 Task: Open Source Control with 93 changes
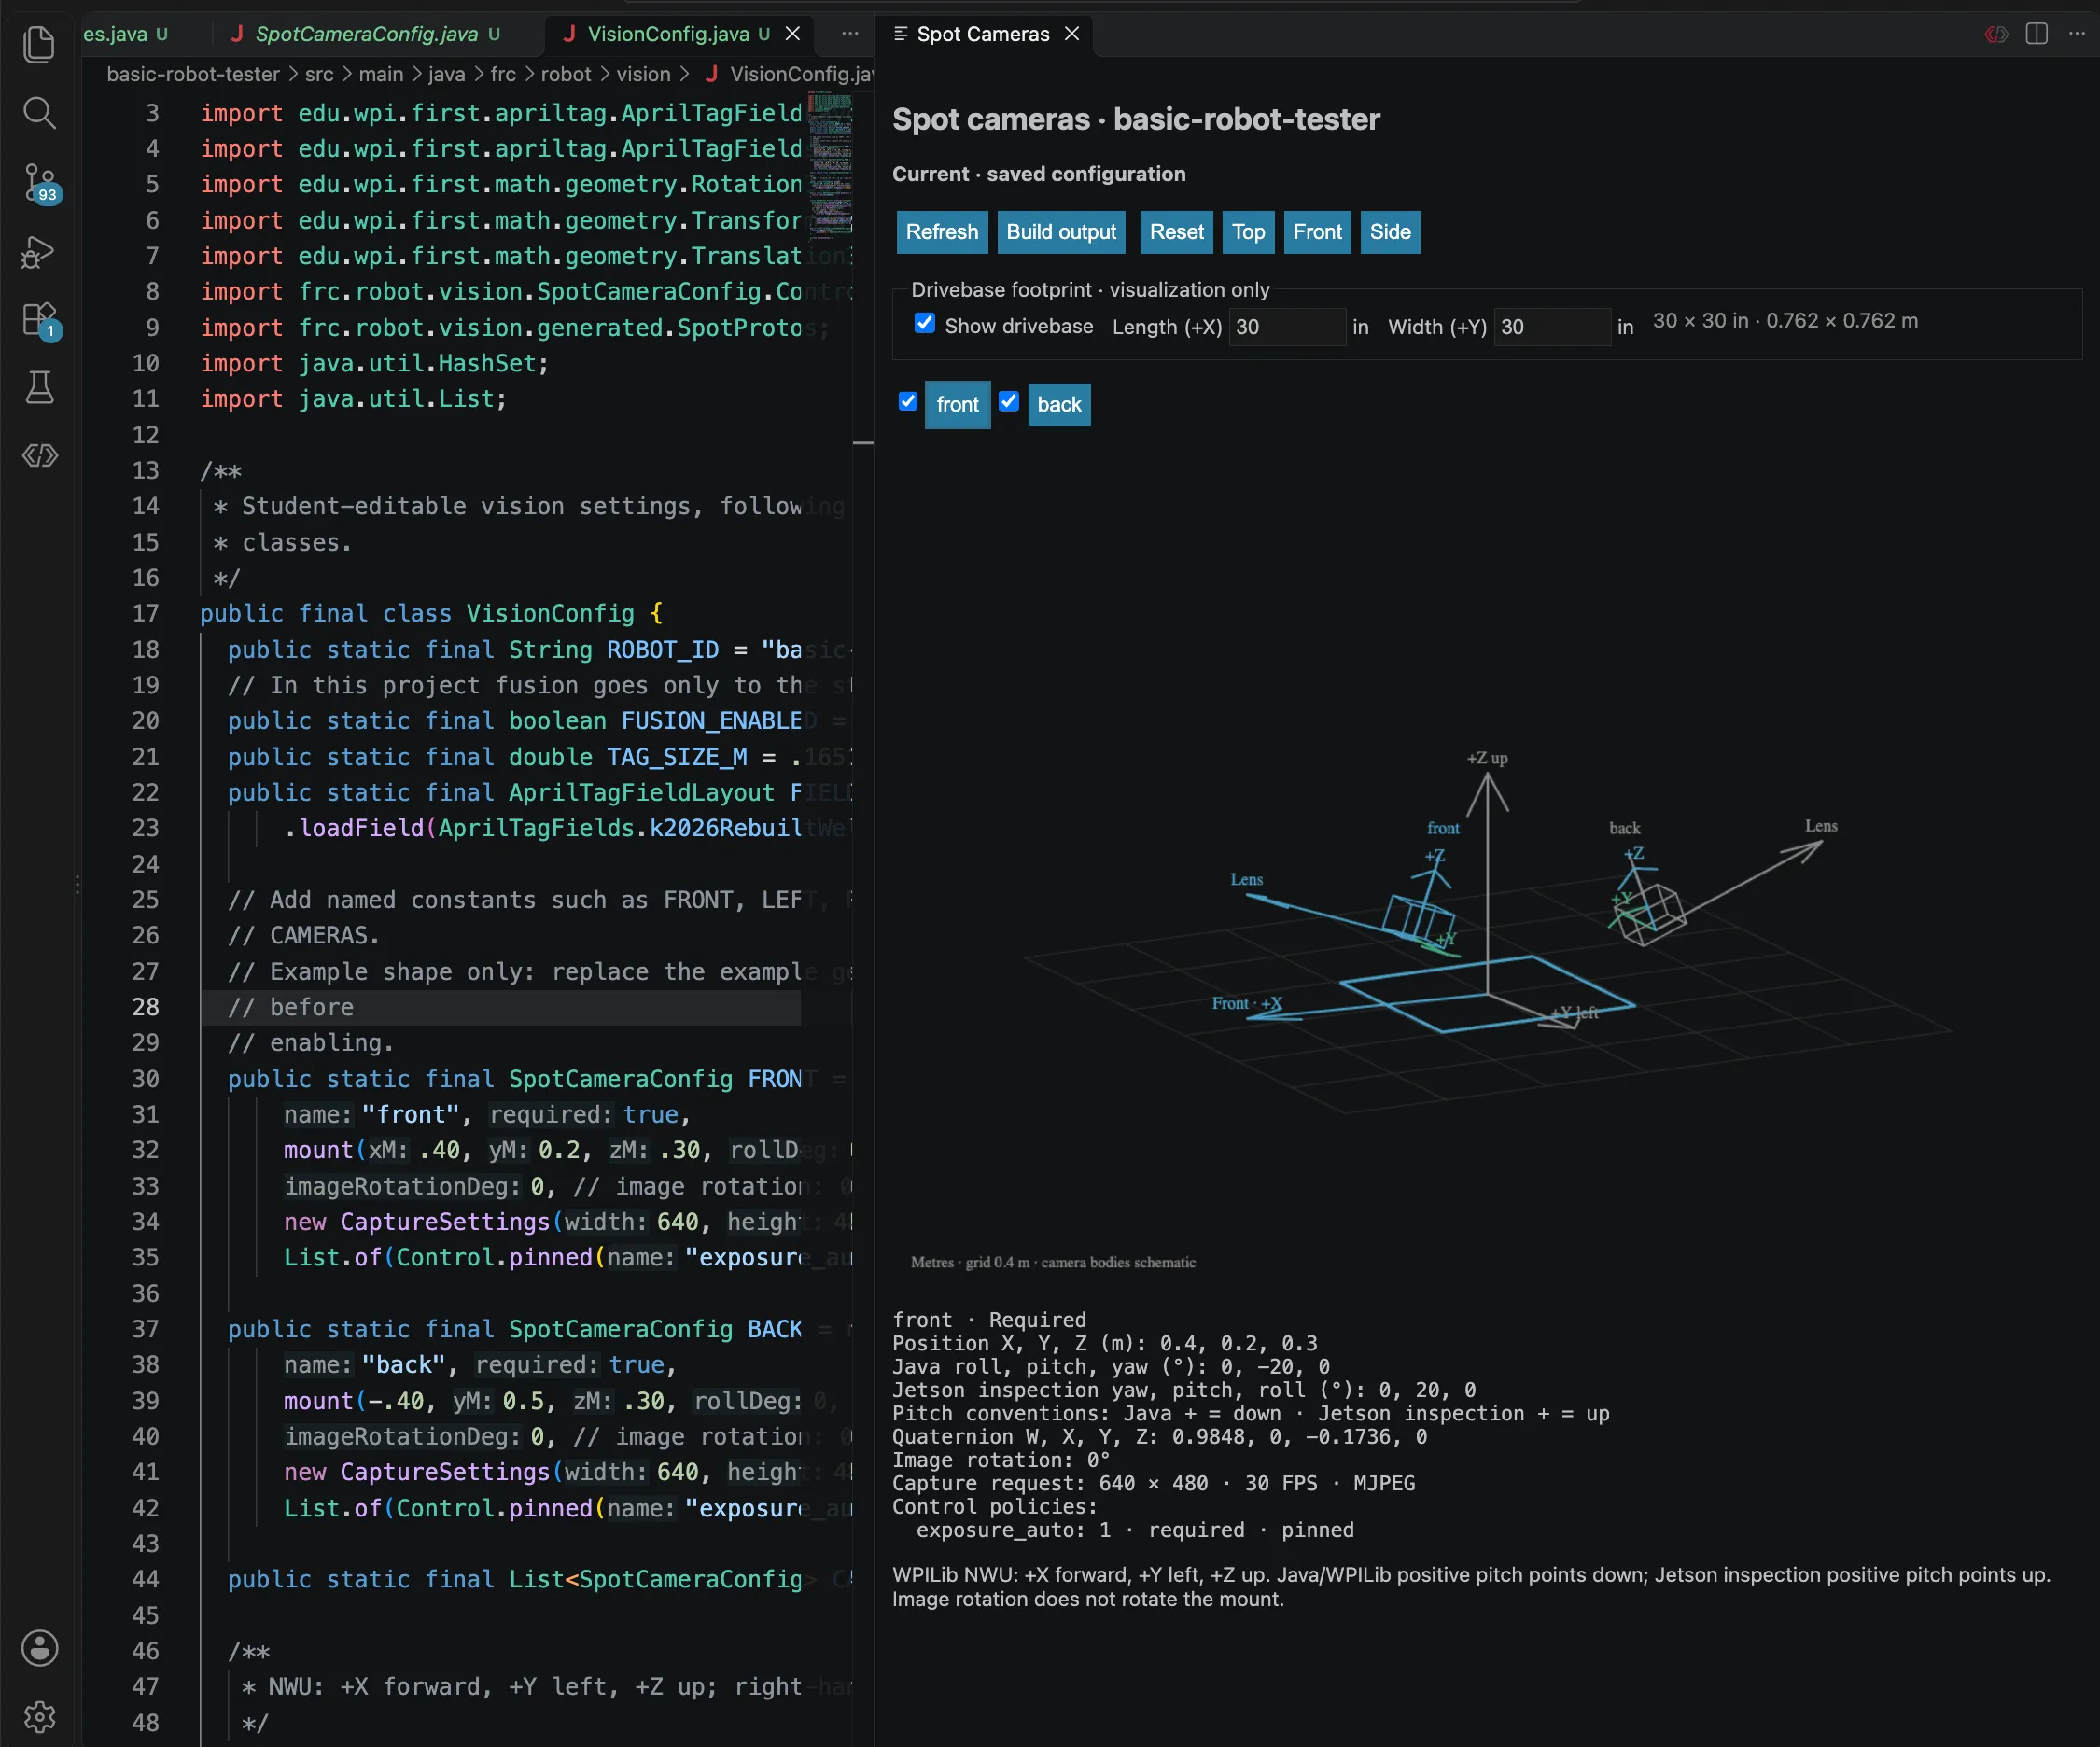pos(40,183)
